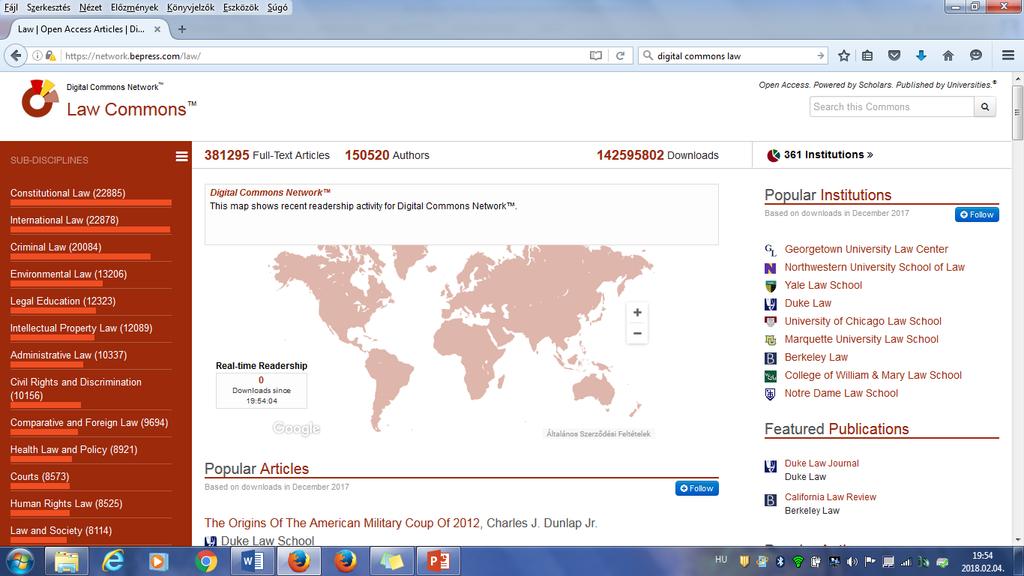This screenshot has width=1024, height=576.
Task: Open the volume icon in system tray
Action: [x=852, y=562]
